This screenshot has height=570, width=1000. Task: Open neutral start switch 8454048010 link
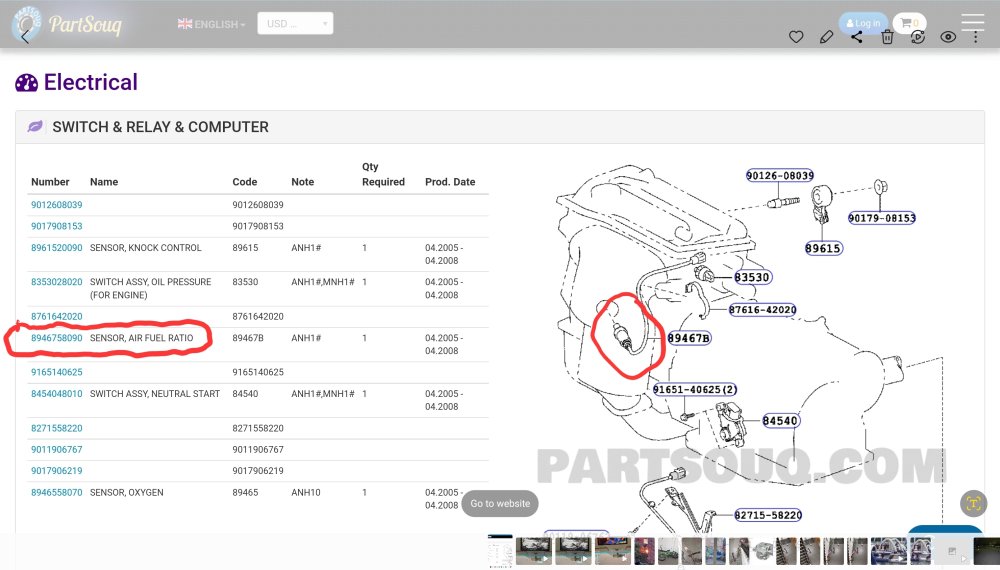[57, 394]
